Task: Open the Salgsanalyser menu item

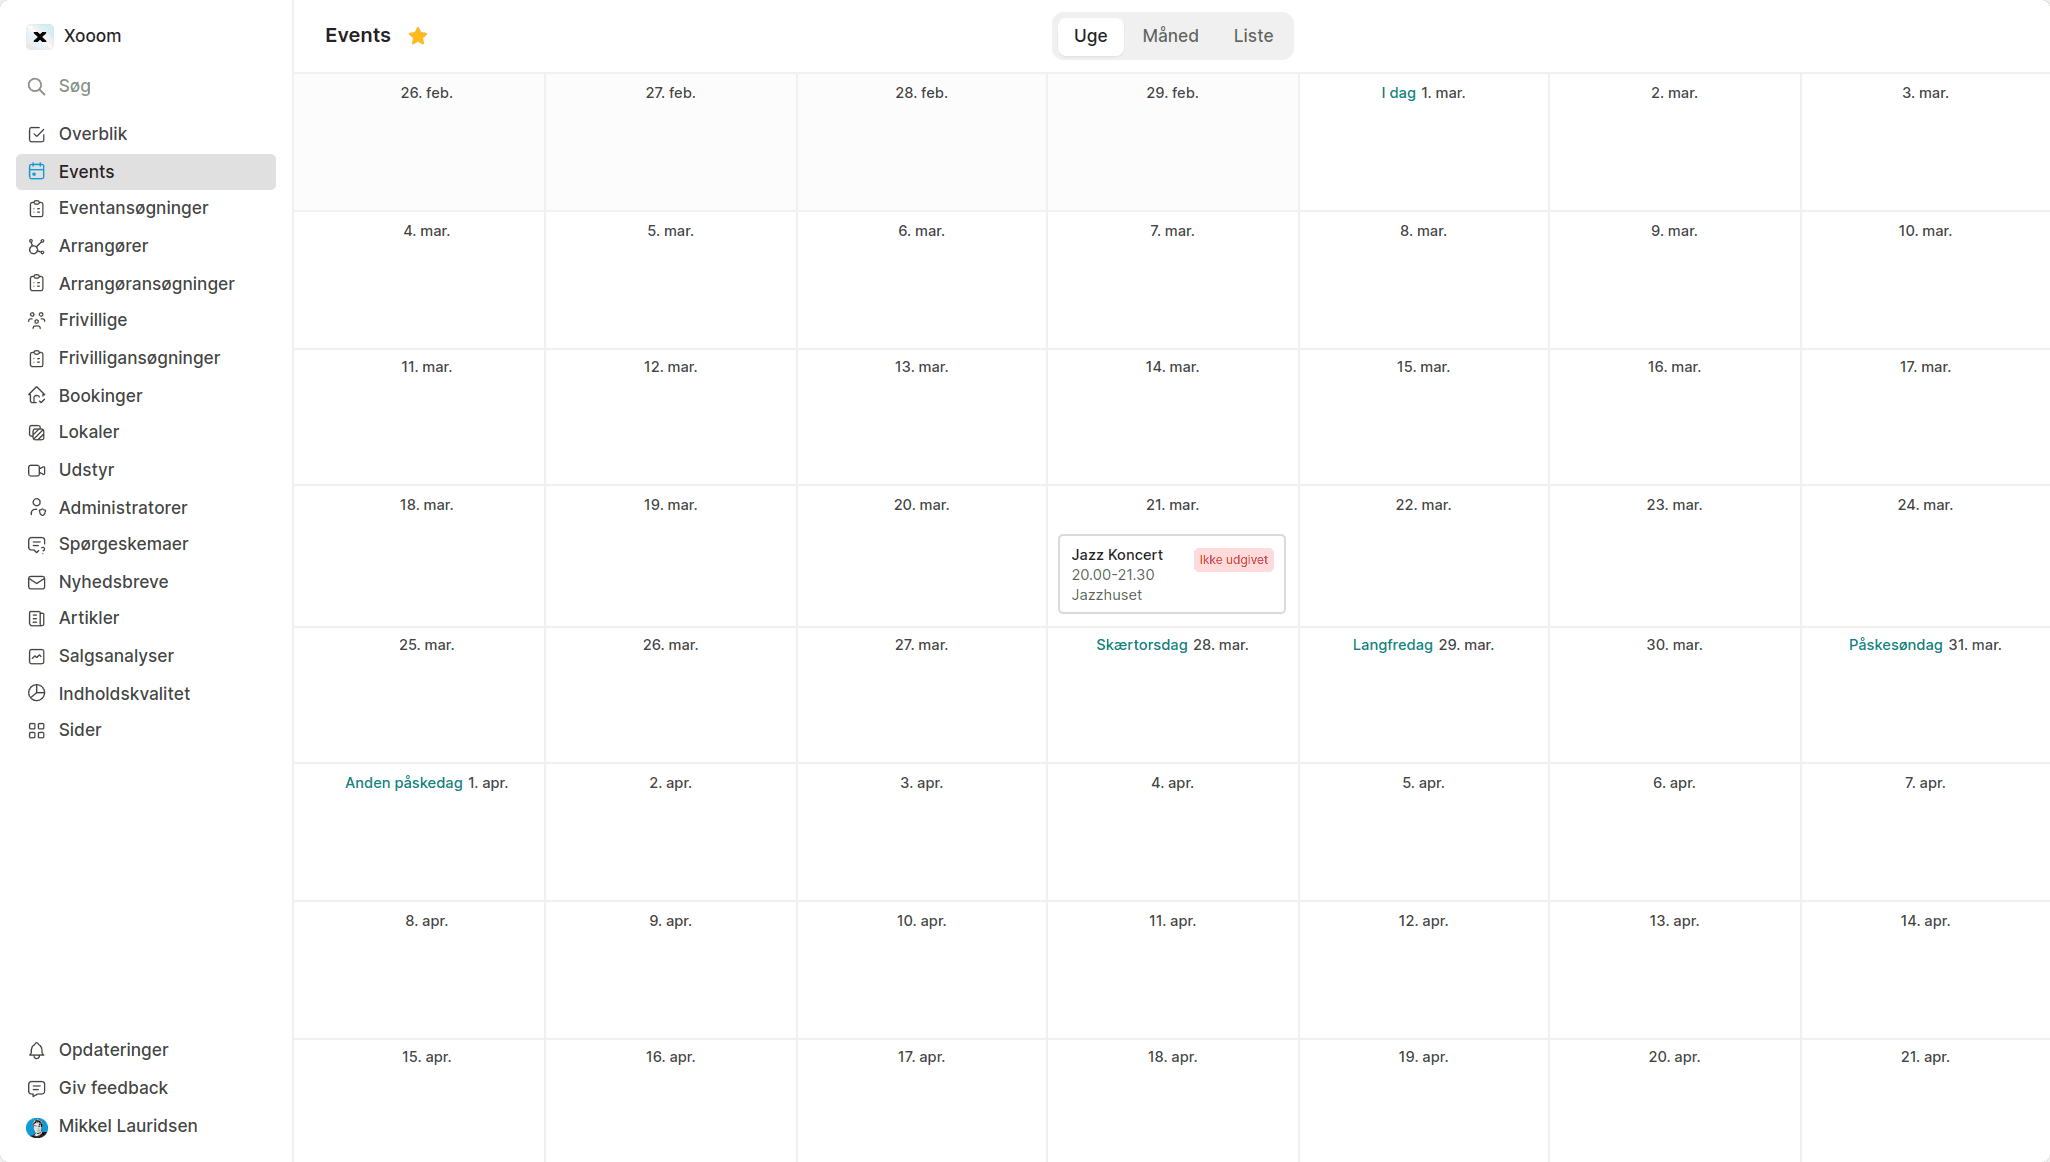Action: click(116, 656)
